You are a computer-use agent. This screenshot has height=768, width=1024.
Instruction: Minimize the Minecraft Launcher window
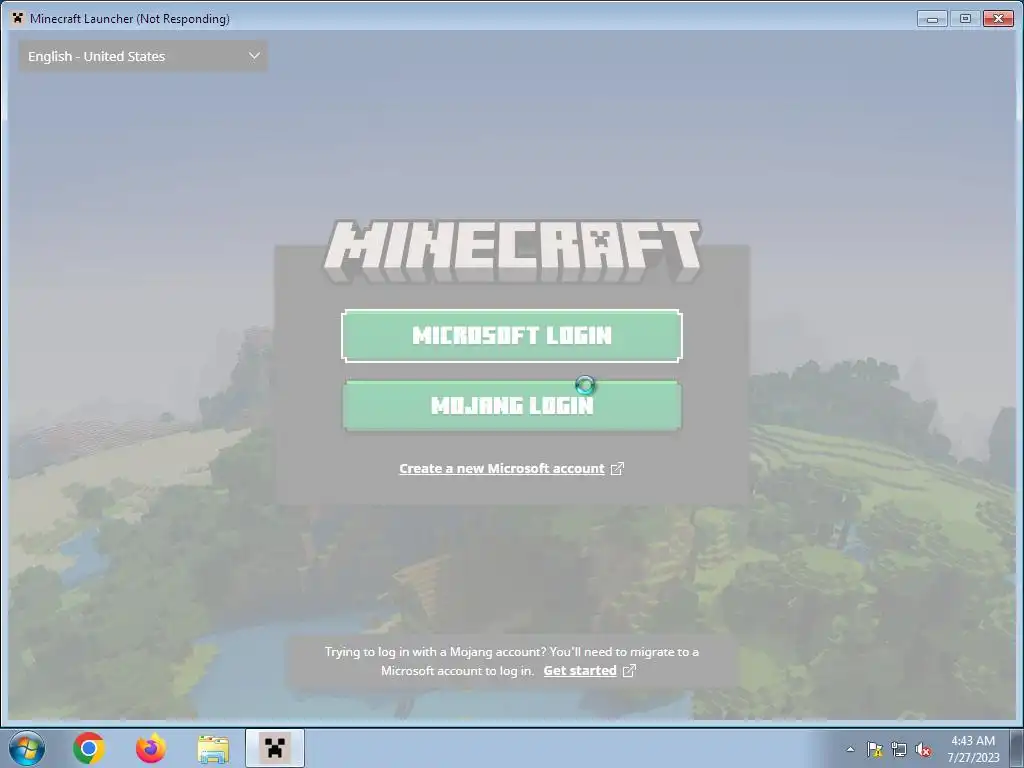click(932, 18)
